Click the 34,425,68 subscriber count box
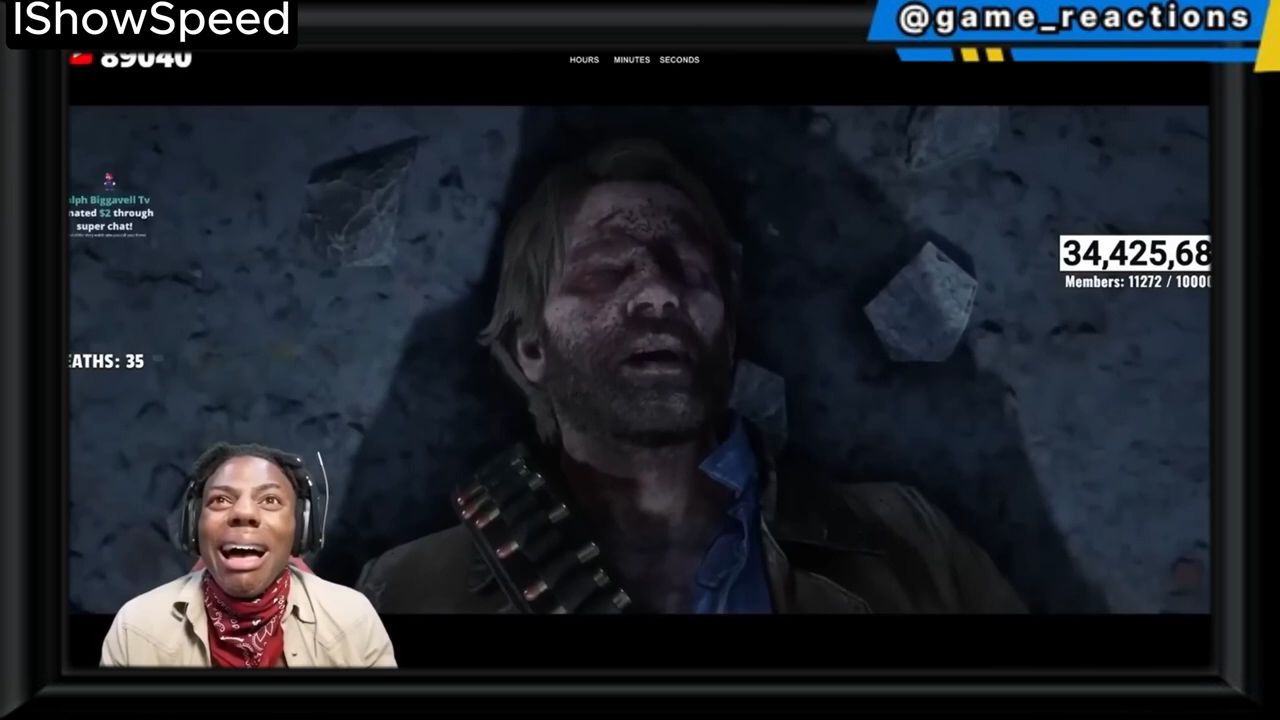The height and width of the screenshot is (720, 1280). point(1135,254)
